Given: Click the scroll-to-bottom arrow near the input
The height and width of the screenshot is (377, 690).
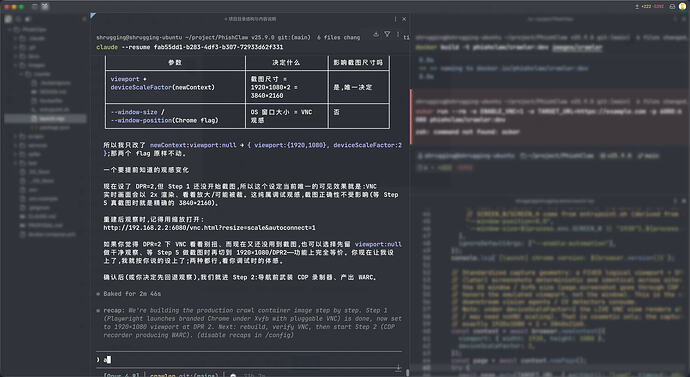Looking at the screenshot, I should click(x=398, y=367).
